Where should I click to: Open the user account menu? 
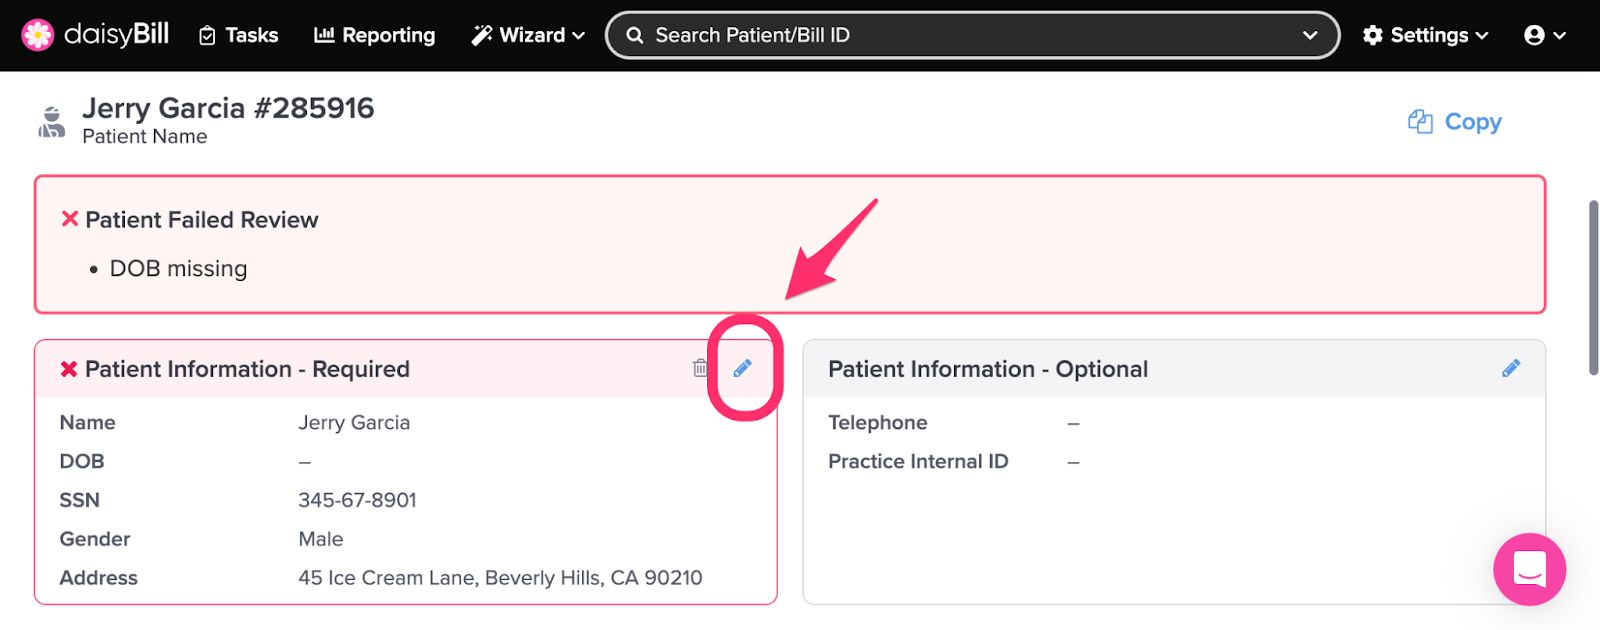(1544, 35)
